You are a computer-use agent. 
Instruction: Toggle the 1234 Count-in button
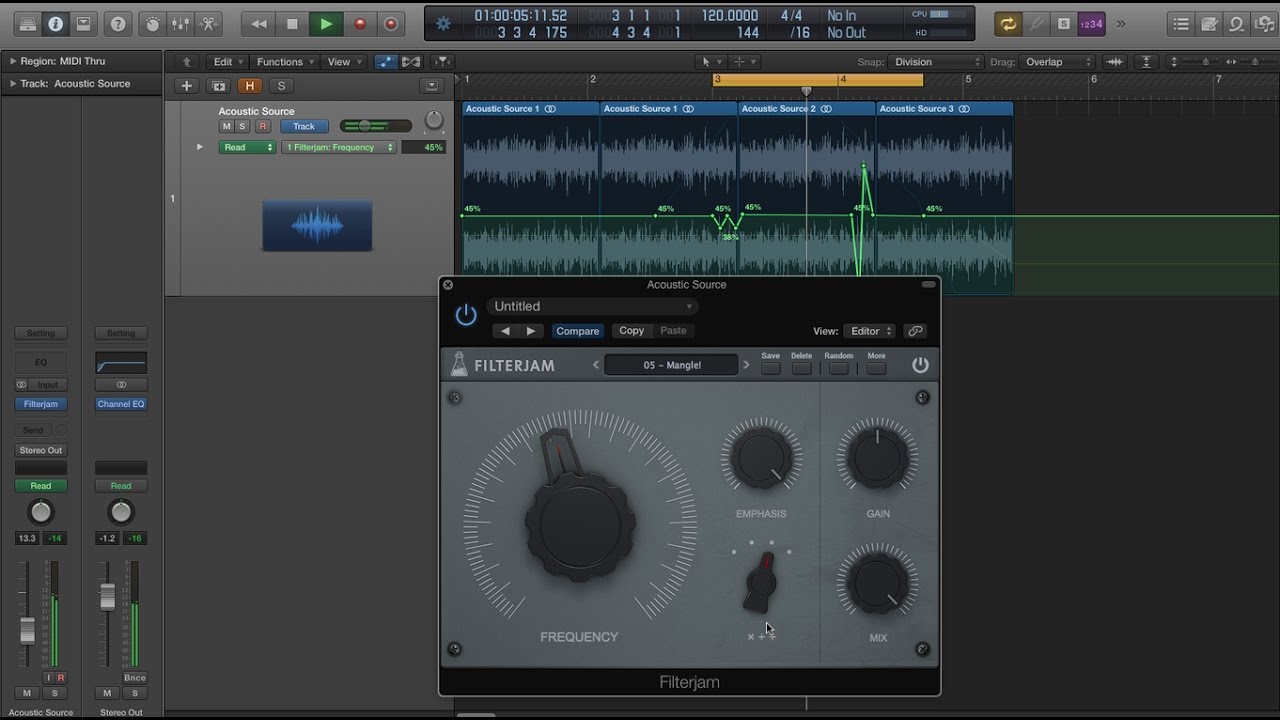pyautogui.click(x=1092, y=24)
